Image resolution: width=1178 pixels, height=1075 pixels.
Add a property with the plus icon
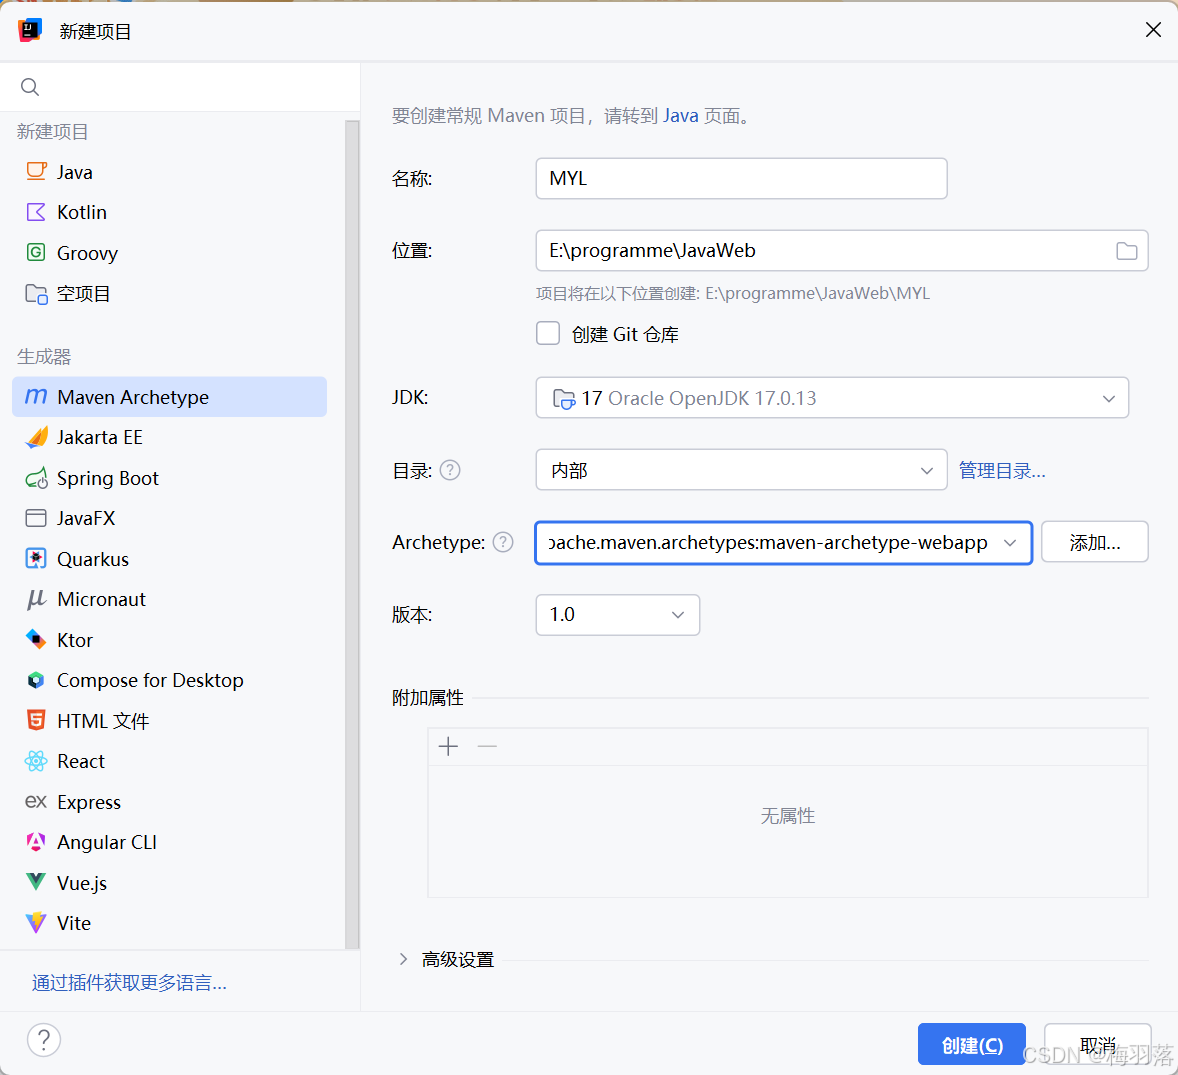(449, 747)
